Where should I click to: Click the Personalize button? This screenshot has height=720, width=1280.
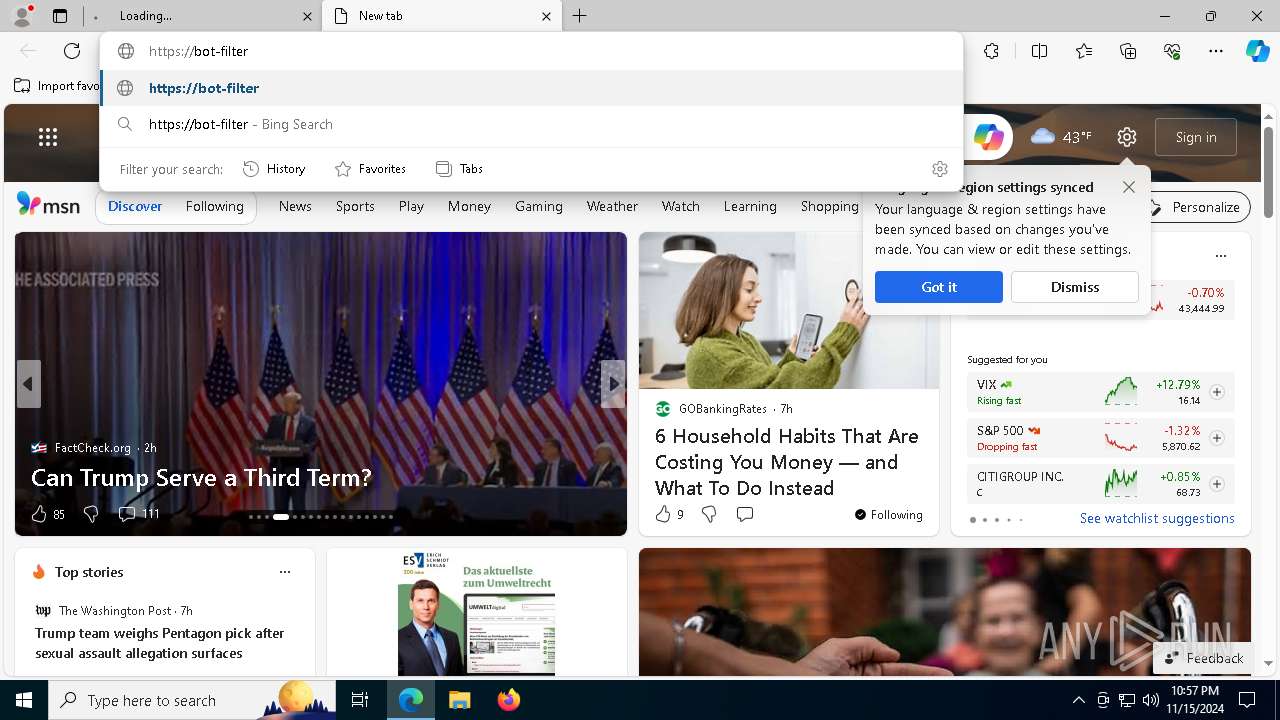coord(1197,207)
